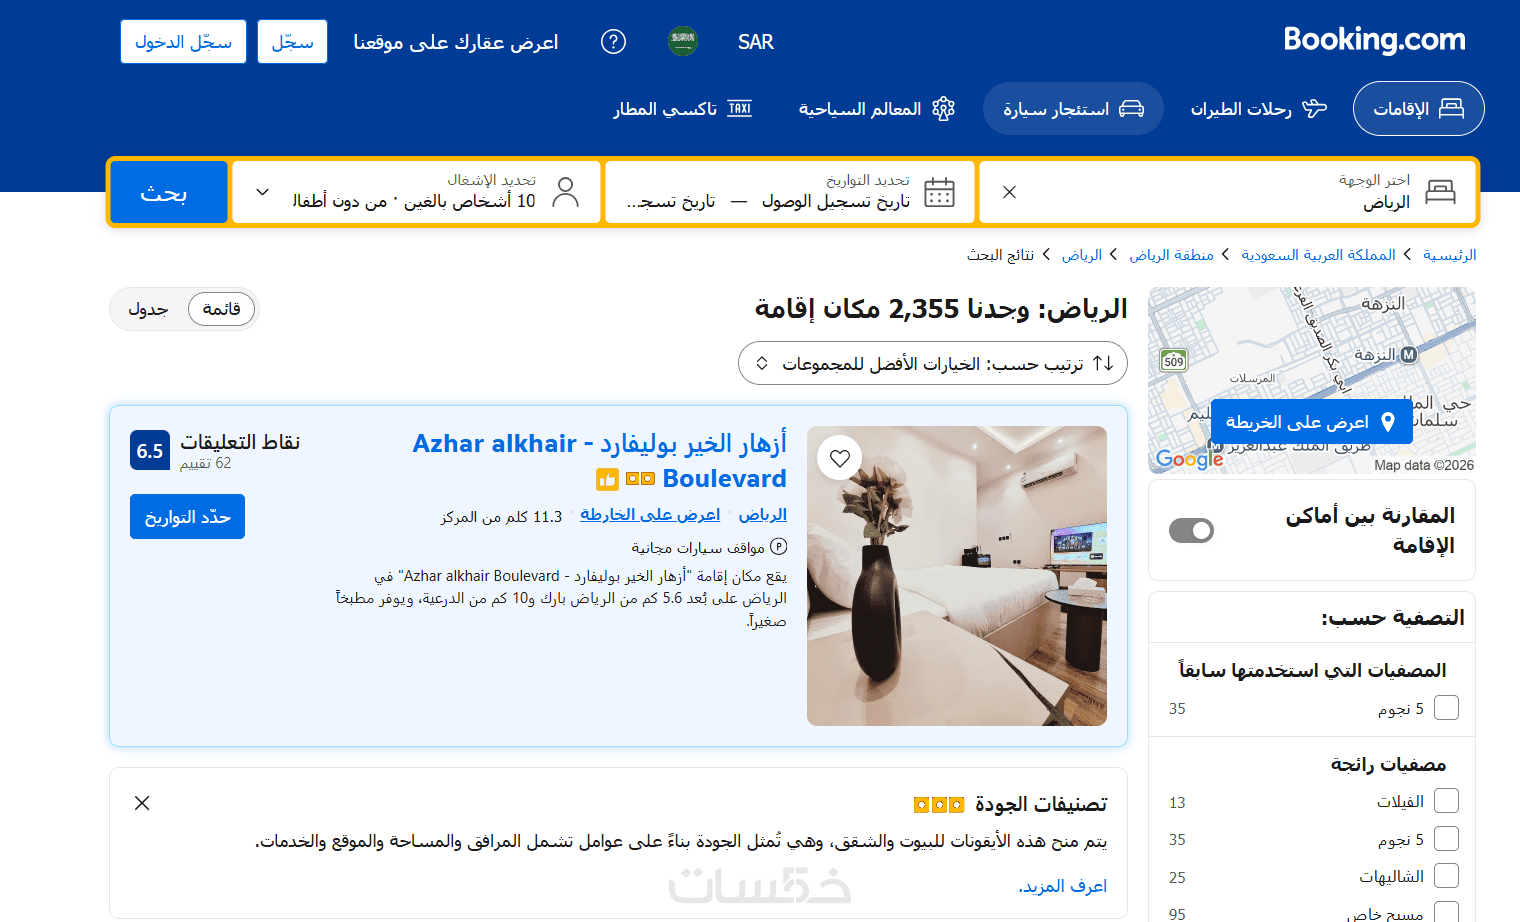The image size is (1520, 922).
Task: Click the person icon for occupancy
Action: (x=566, y=192)
